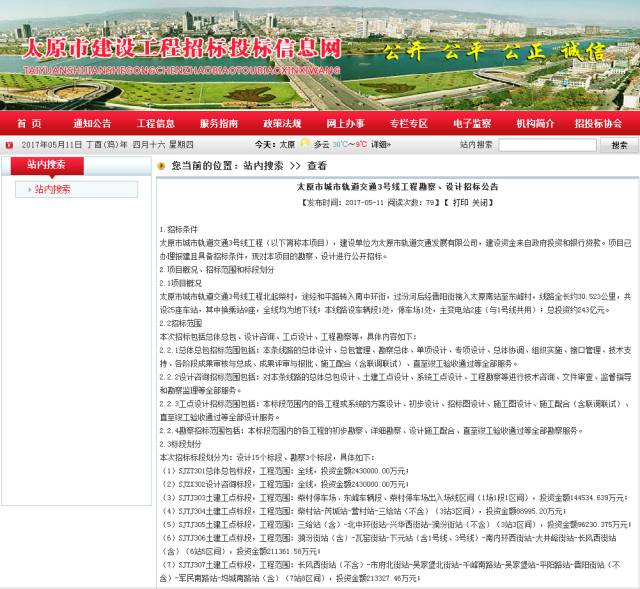The image size is (640, 589).
Task: Click the heading 2.3标段划分
Action: click(180, 444)
